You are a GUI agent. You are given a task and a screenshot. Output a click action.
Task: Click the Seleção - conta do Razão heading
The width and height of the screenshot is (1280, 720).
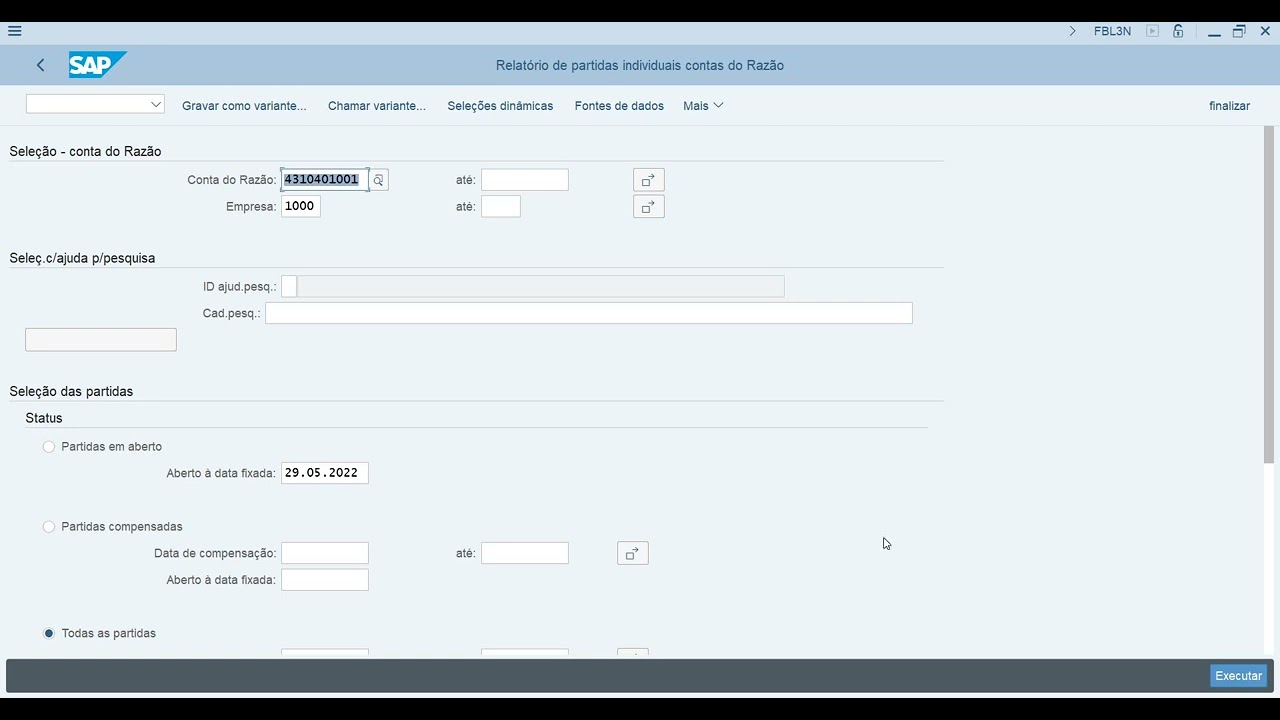click(x=85, y=151)
